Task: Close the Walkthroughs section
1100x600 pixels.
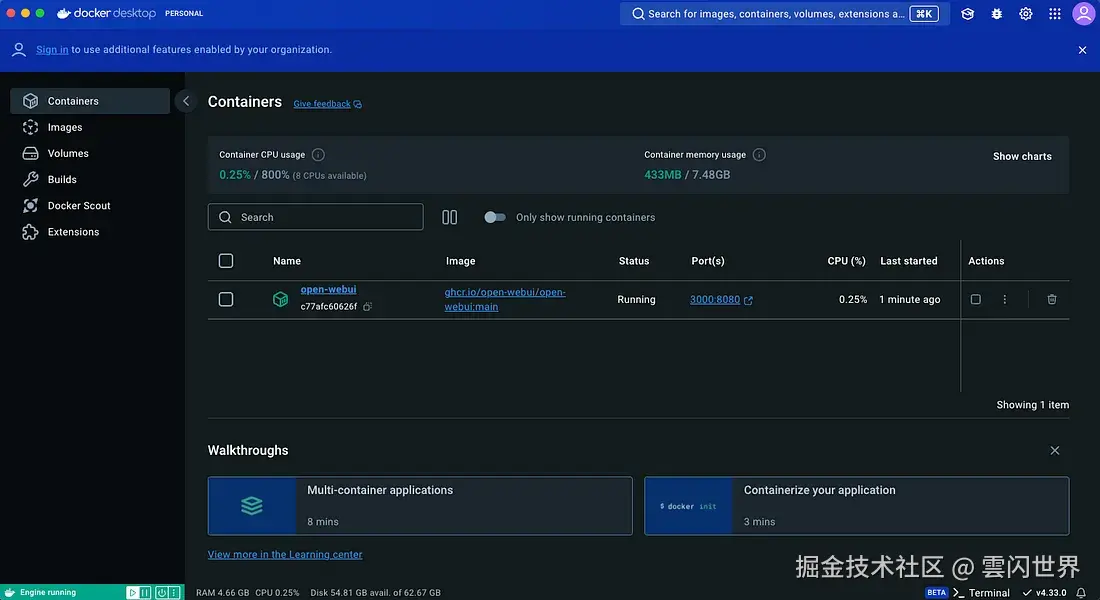Action: click(x=1054, y=451)
